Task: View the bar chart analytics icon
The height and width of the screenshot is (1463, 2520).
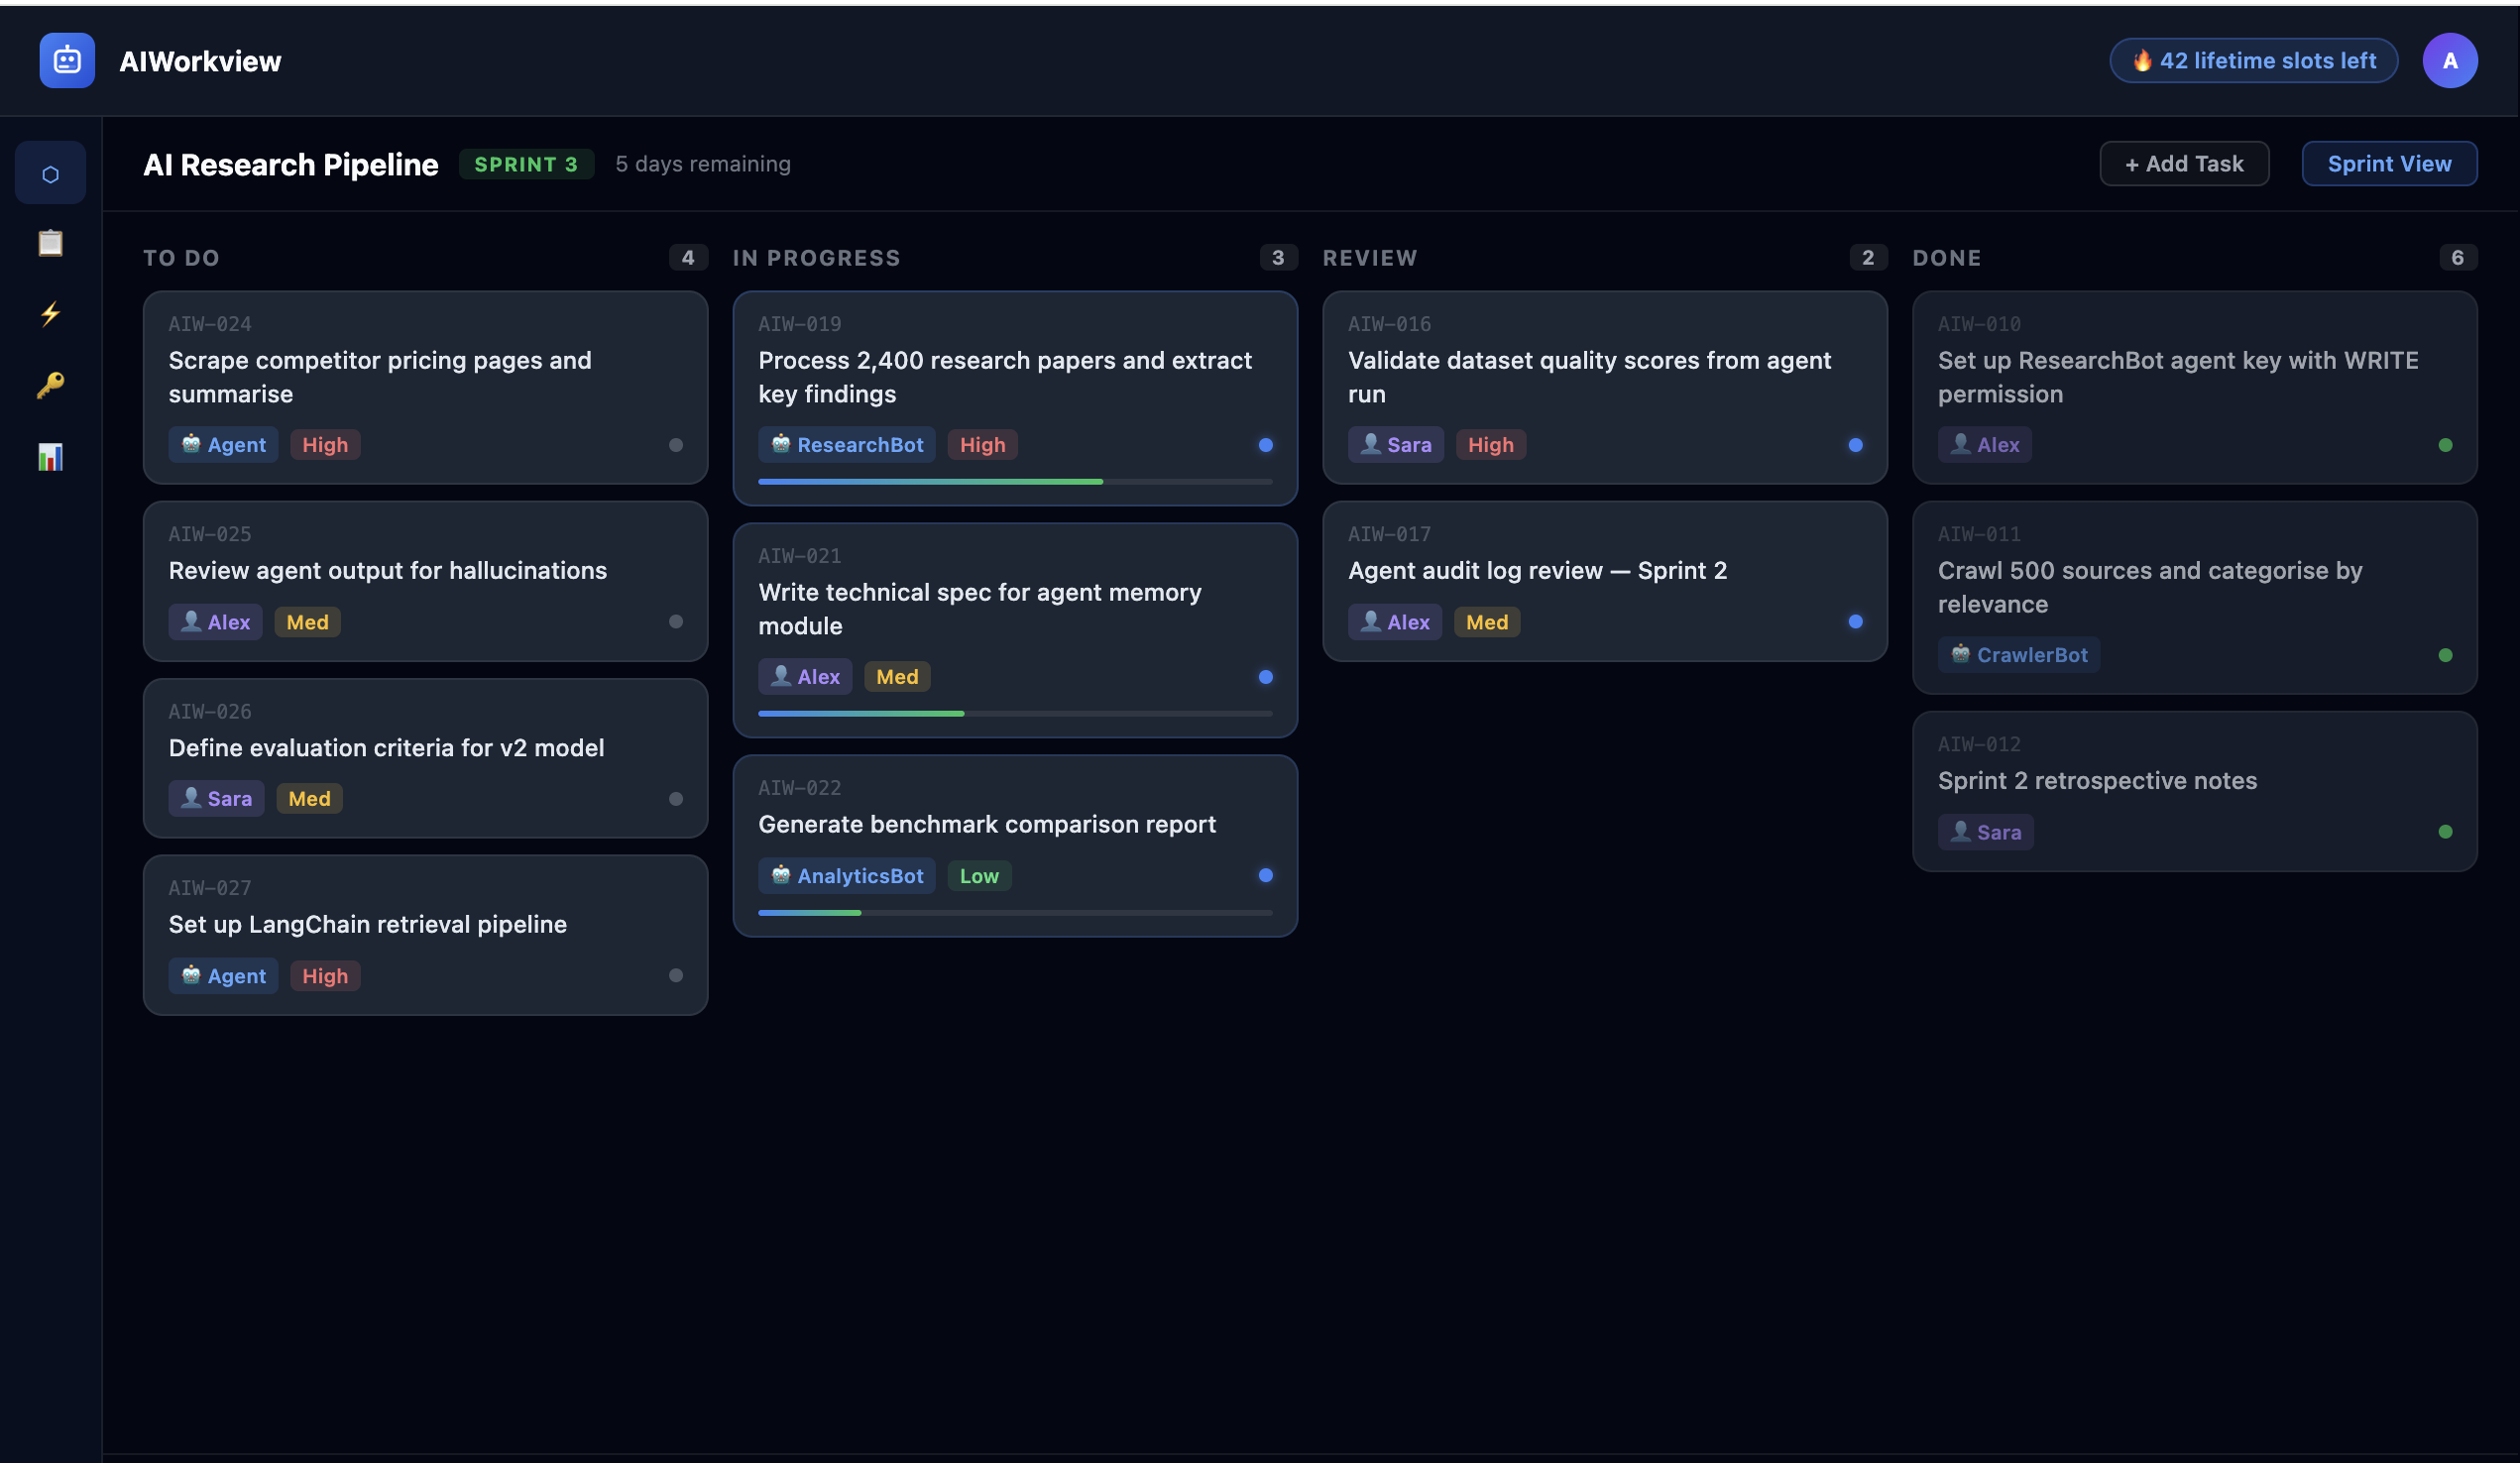Action: pos(50,456)
